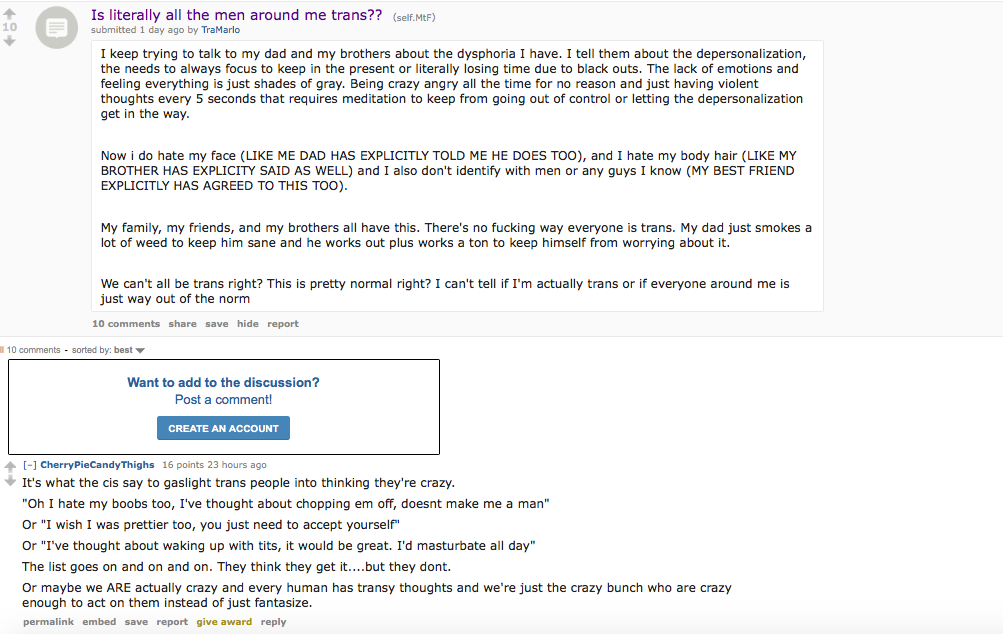This screenshot has width=1003, height=634.
Task: Visit TraMarlo's user profile
Action: pyautogui.click(x=221, y=30)
